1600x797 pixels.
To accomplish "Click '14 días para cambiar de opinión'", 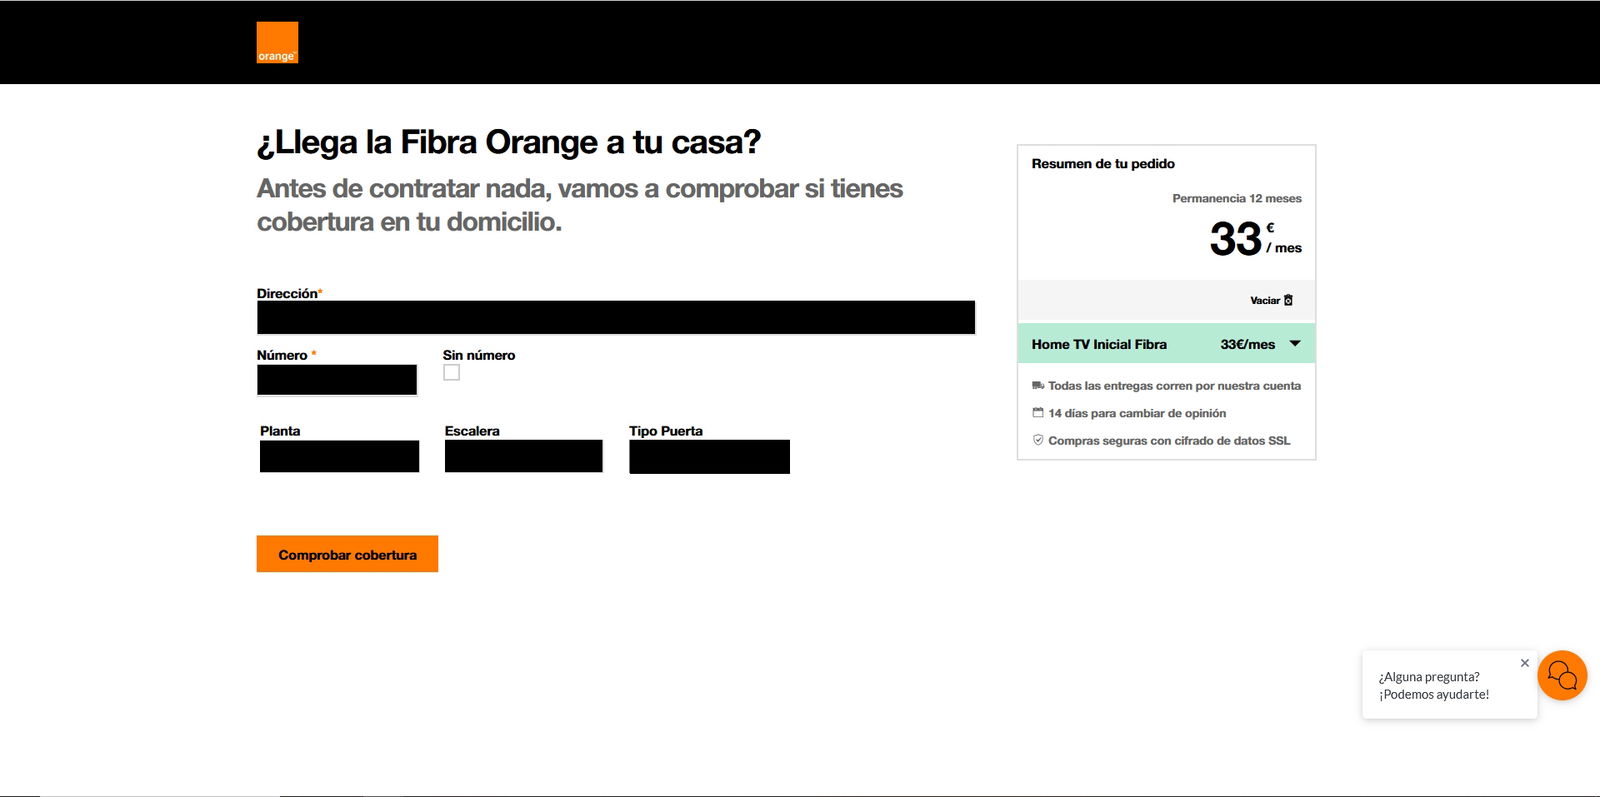I will tap(1137, 413).
